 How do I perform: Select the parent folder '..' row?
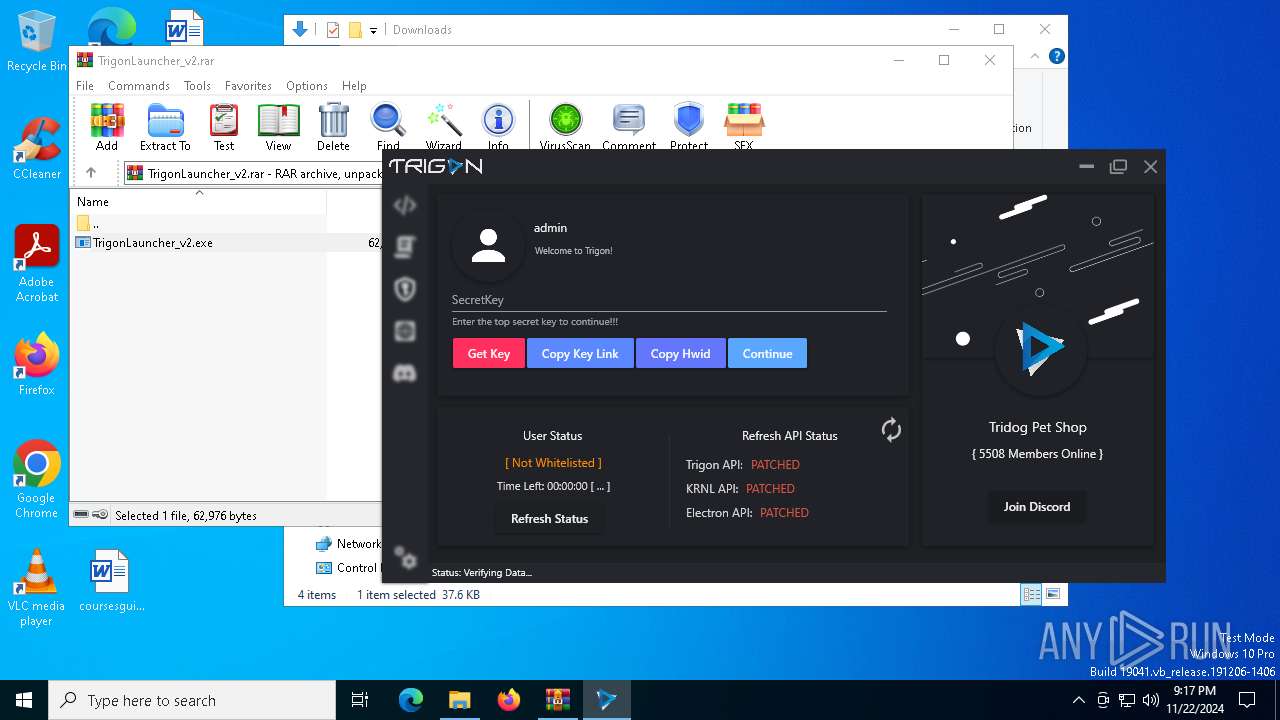(x=226, y=223)
